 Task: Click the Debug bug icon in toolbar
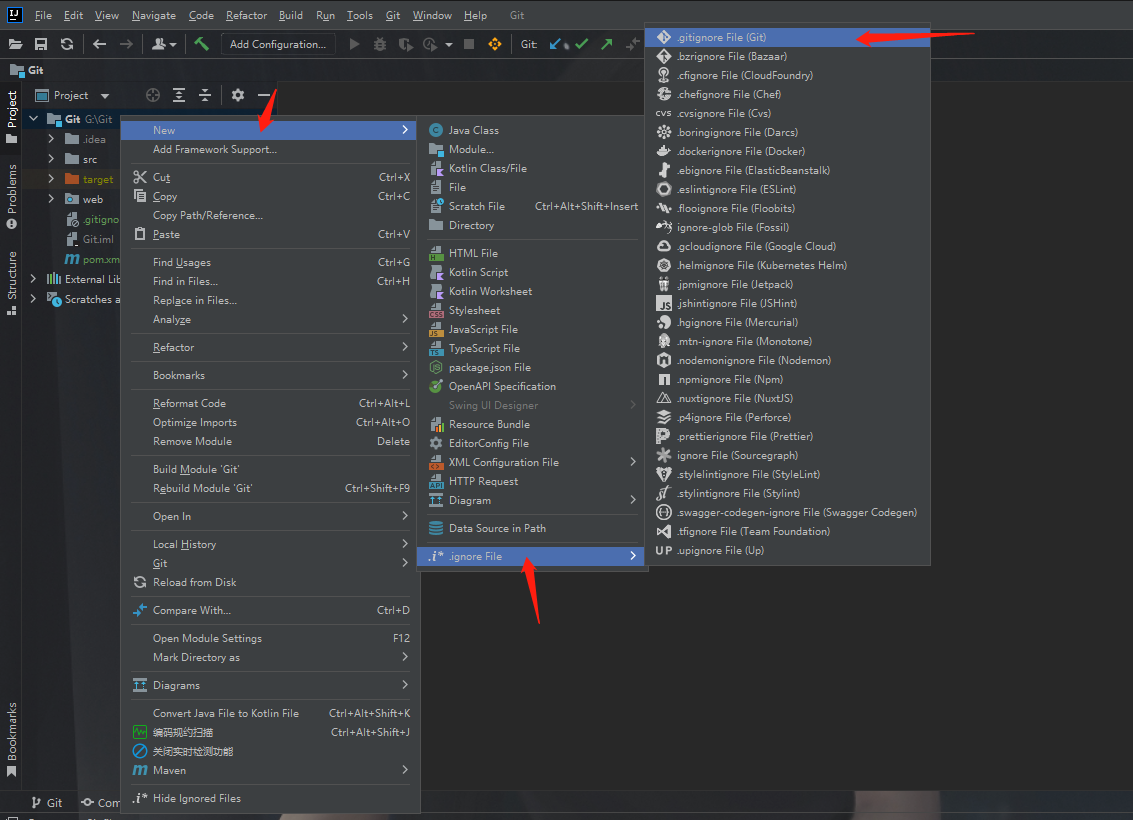(x=380, y=44)
